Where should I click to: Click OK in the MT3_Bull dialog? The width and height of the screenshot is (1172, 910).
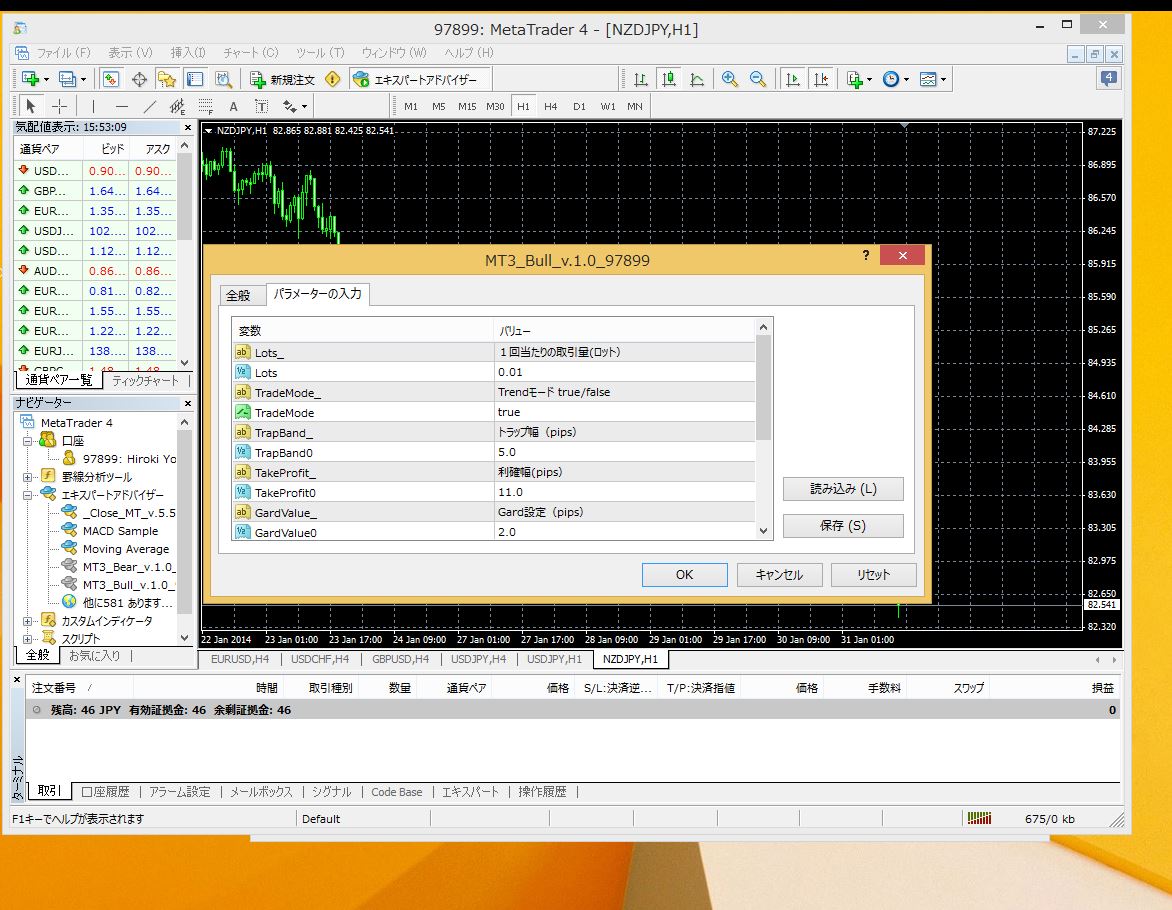point(684,574)
